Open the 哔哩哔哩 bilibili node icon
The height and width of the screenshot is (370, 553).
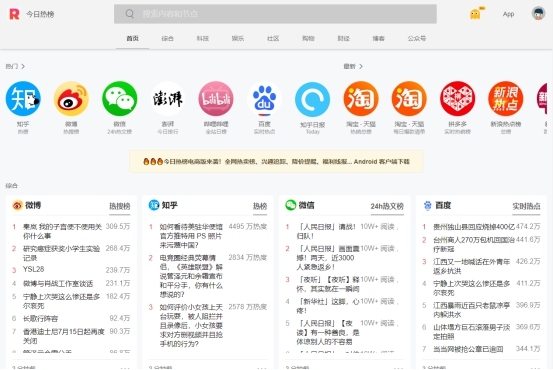click(x=216, y=99)
